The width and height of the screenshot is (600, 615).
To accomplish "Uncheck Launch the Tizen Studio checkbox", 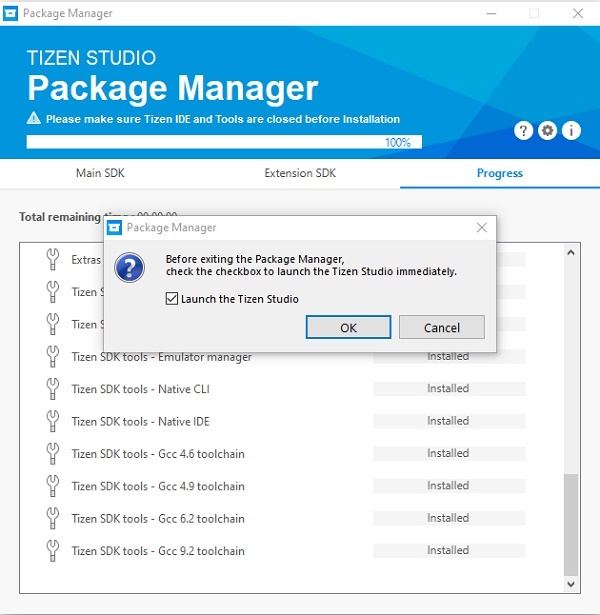I will pos(172,298).
